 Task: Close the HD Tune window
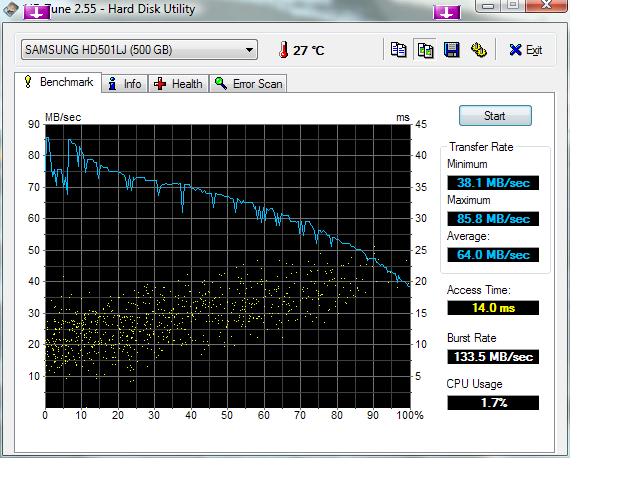546,5
